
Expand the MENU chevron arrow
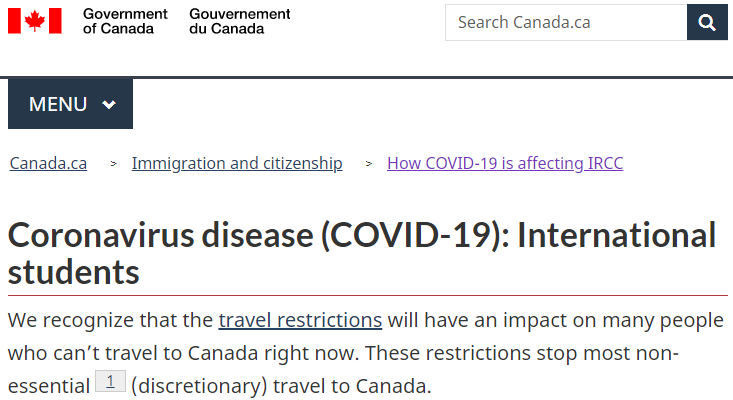(109, 105)
